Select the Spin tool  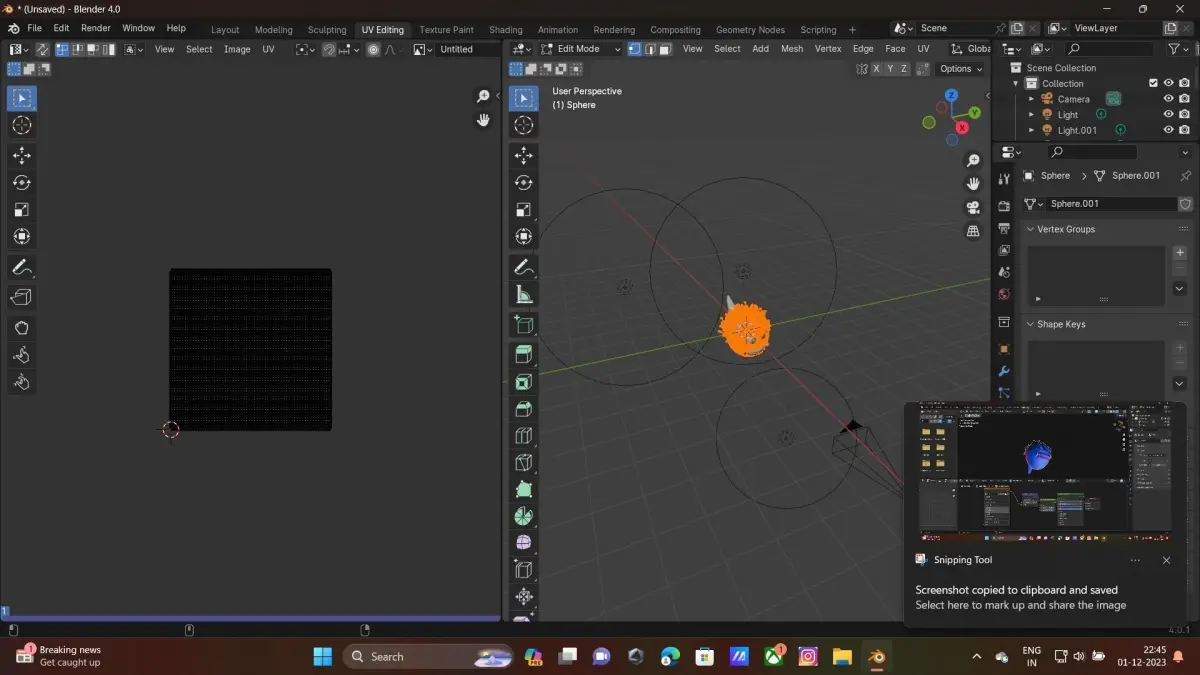click(523, 517)
